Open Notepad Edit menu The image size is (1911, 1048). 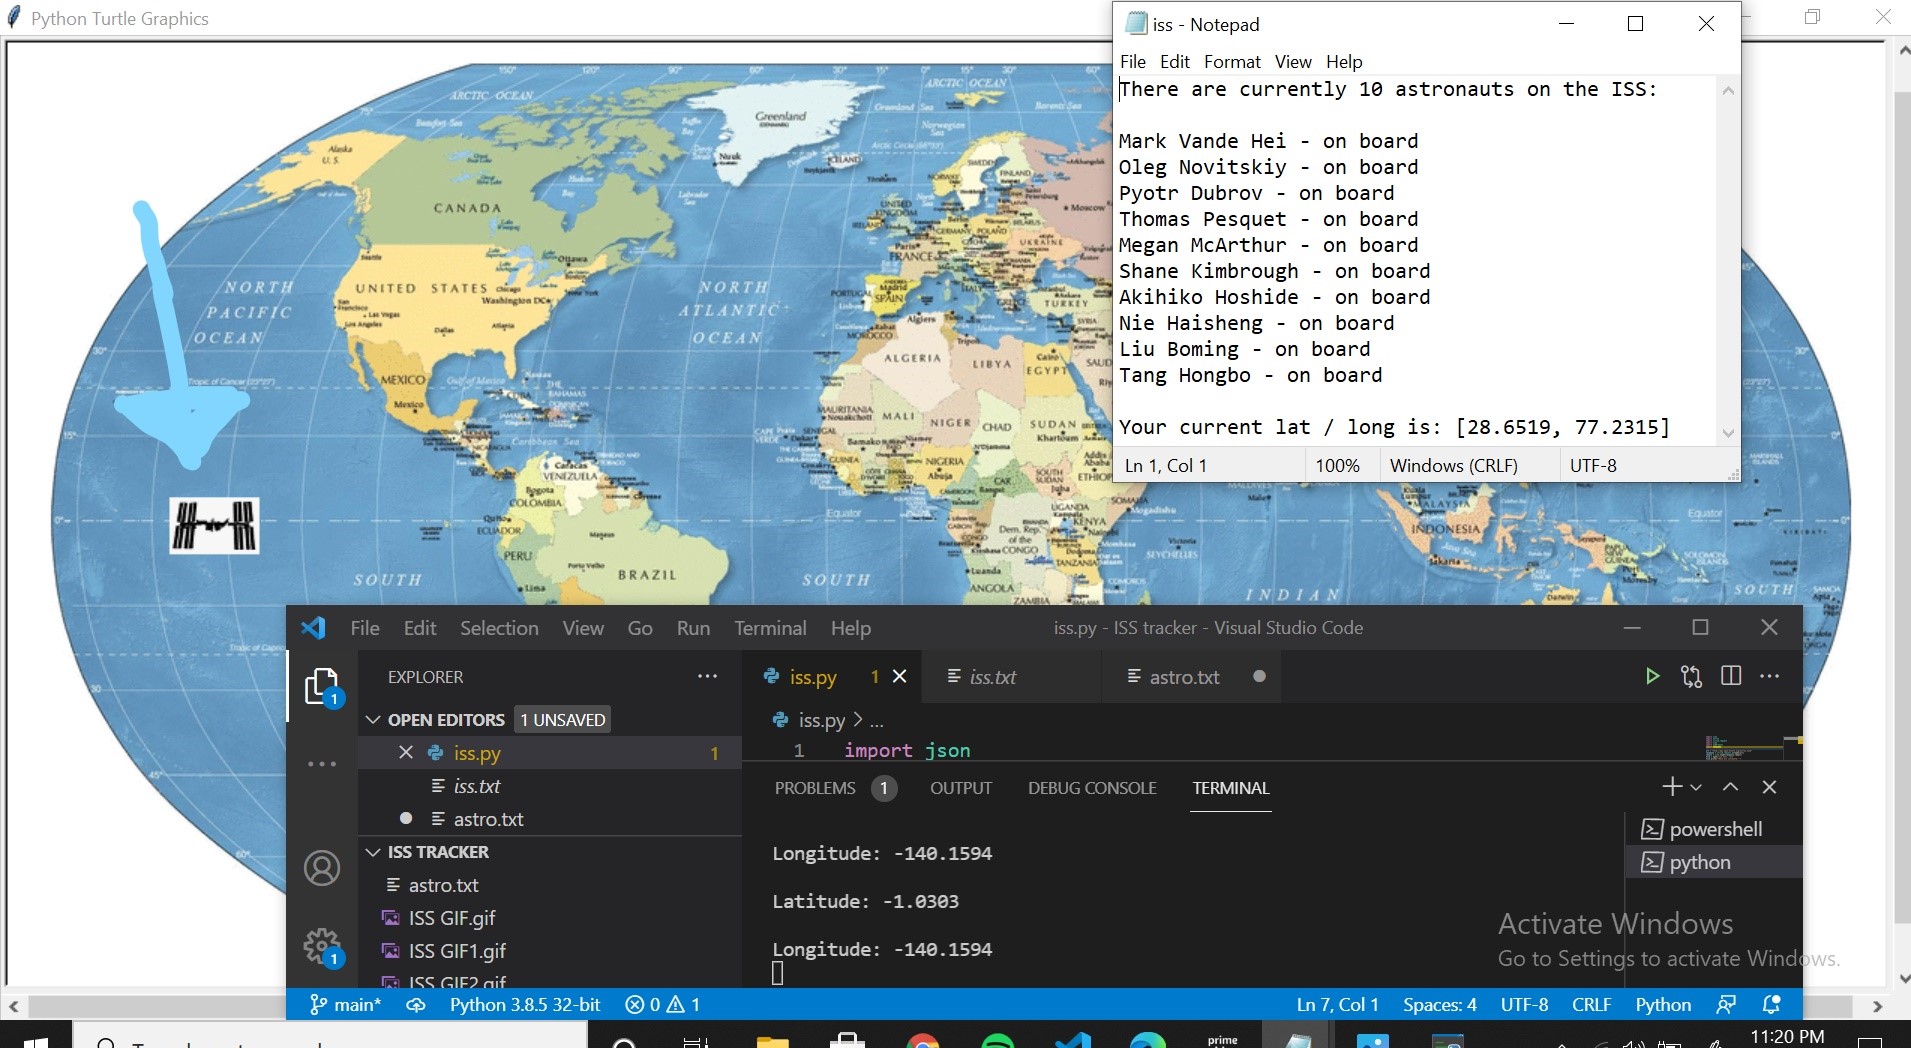click(x=1174, y=62)
